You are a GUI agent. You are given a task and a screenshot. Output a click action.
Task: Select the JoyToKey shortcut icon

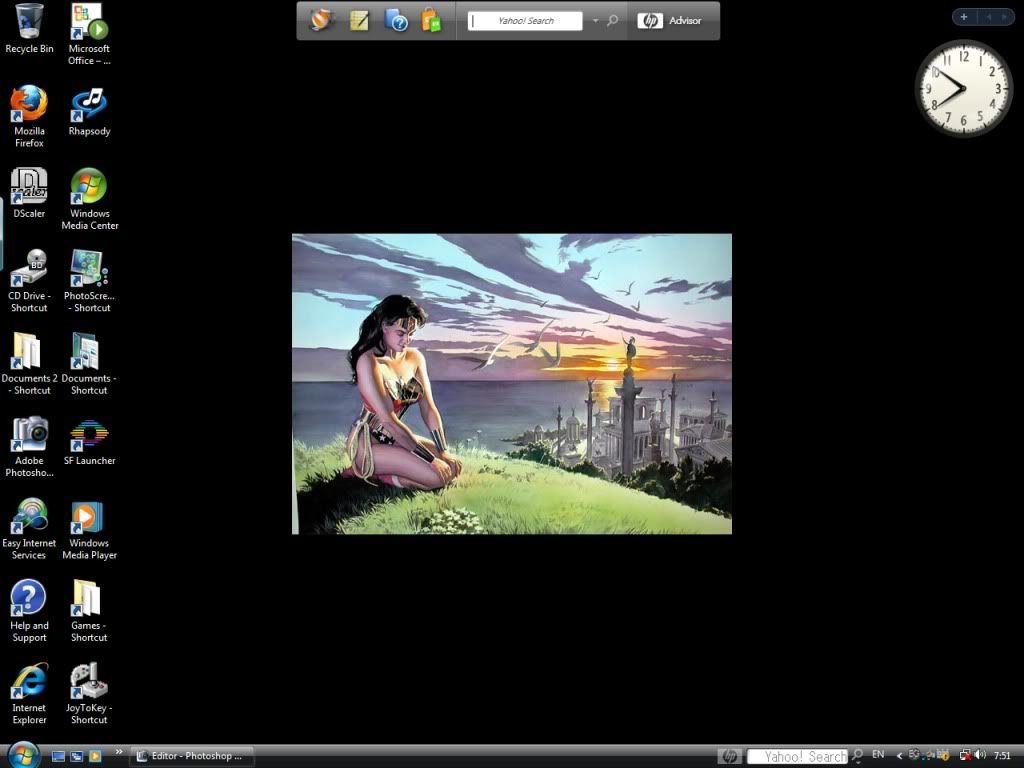(89, 694)
